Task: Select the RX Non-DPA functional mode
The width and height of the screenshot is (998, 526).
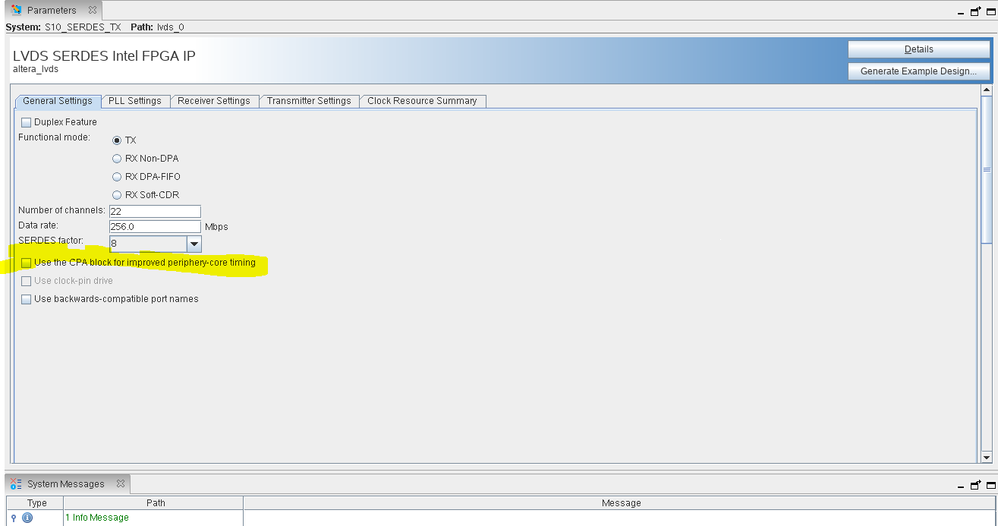Action: [116, 159]
